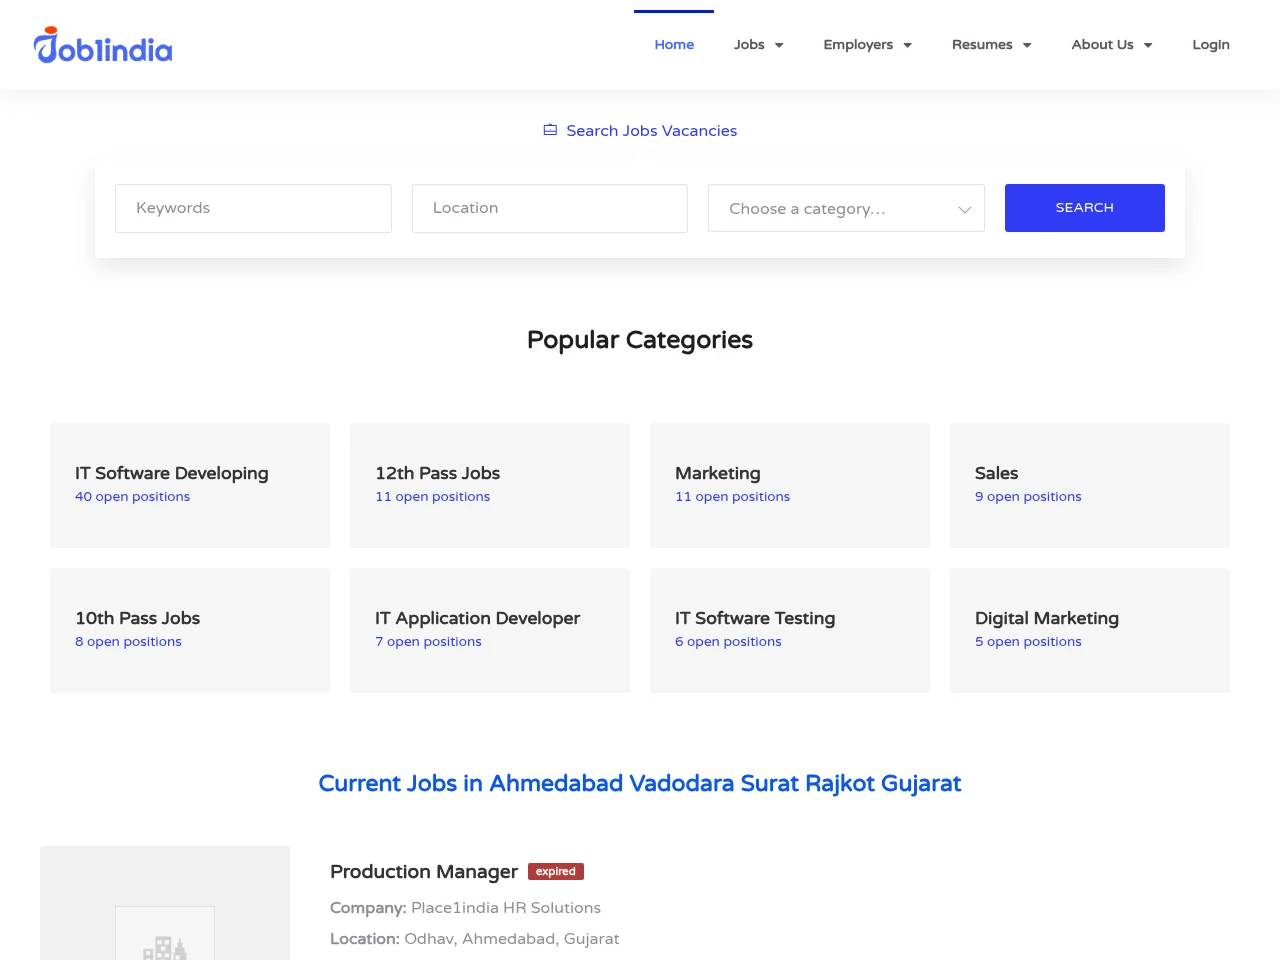Expand the Employers menu arrow
The width and height of the screenshot is (1280, 960).
pyautogui.click(x=908, y=45)
